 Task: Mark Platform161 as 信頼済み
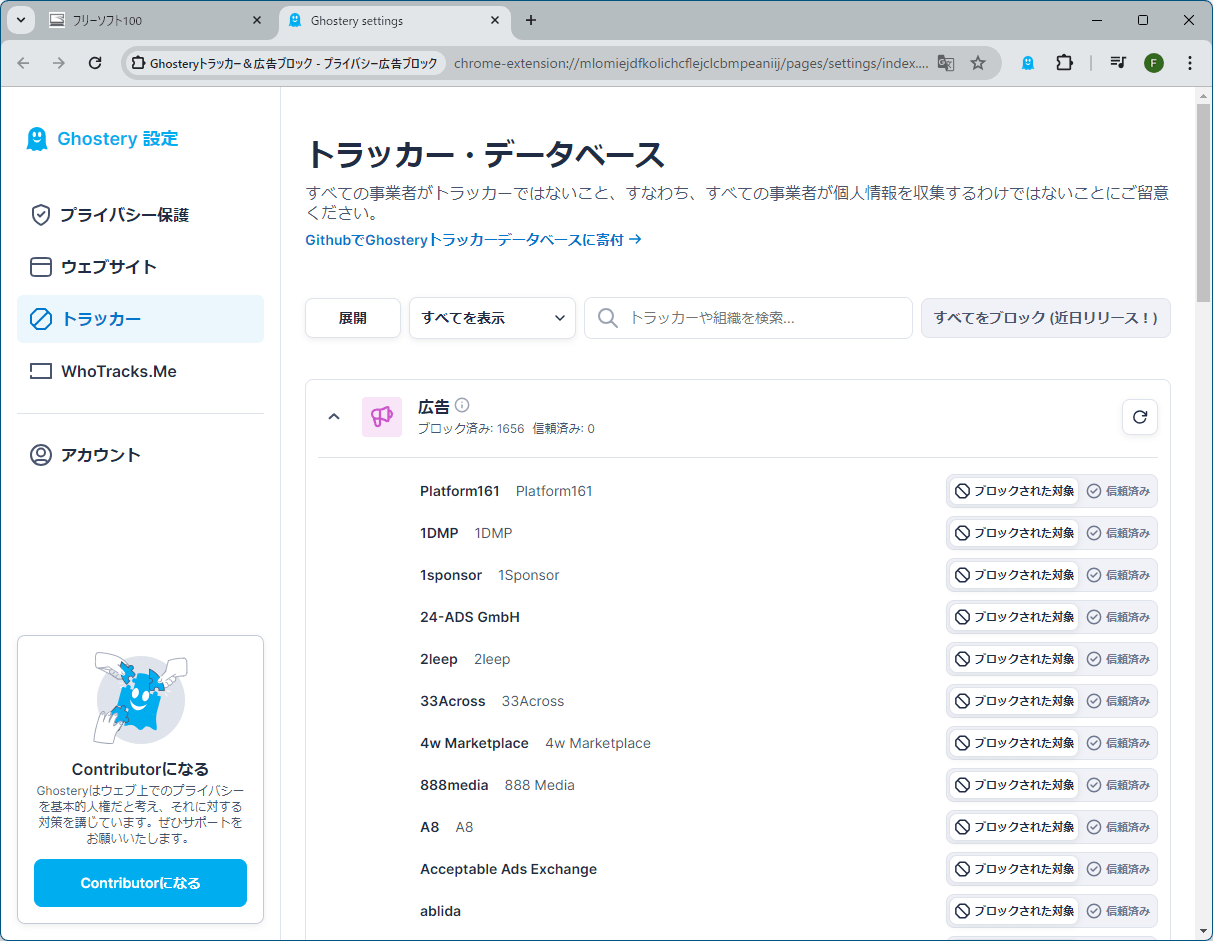point(1119,491)
